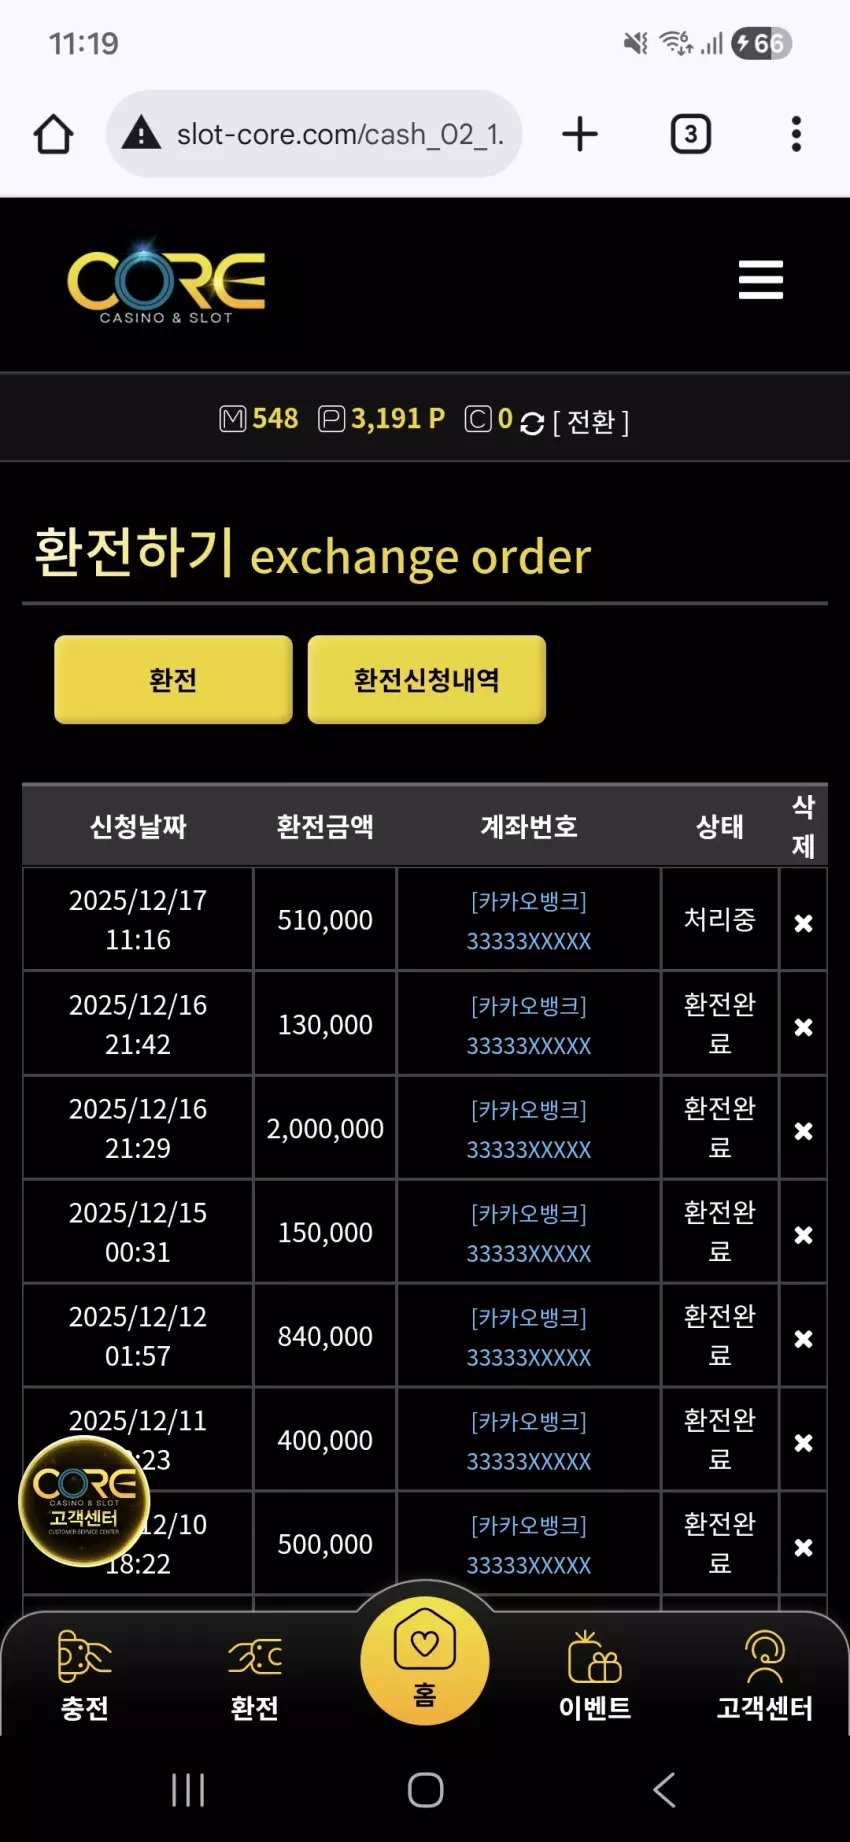850x1842 pixels.
Task: Open browser tab switcher showing 3
Action: pos(690,134)
